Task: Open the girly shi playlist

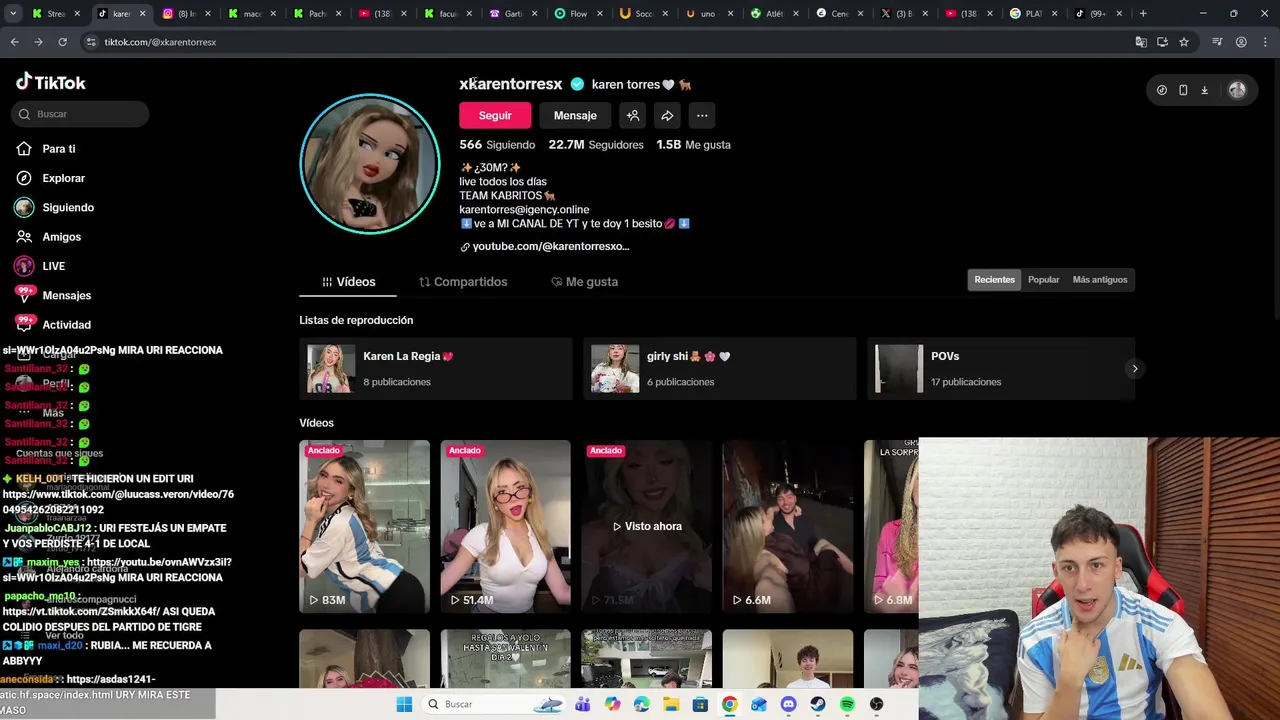Action: tap(720, 368)
